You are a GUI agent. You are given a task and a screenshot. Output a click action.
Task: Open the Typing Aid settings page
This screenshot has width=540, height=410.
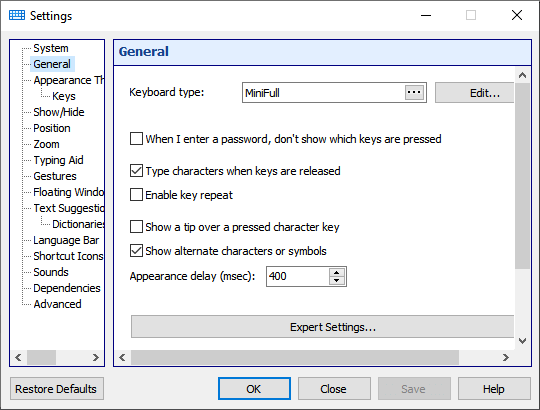[x=58, y=160]
